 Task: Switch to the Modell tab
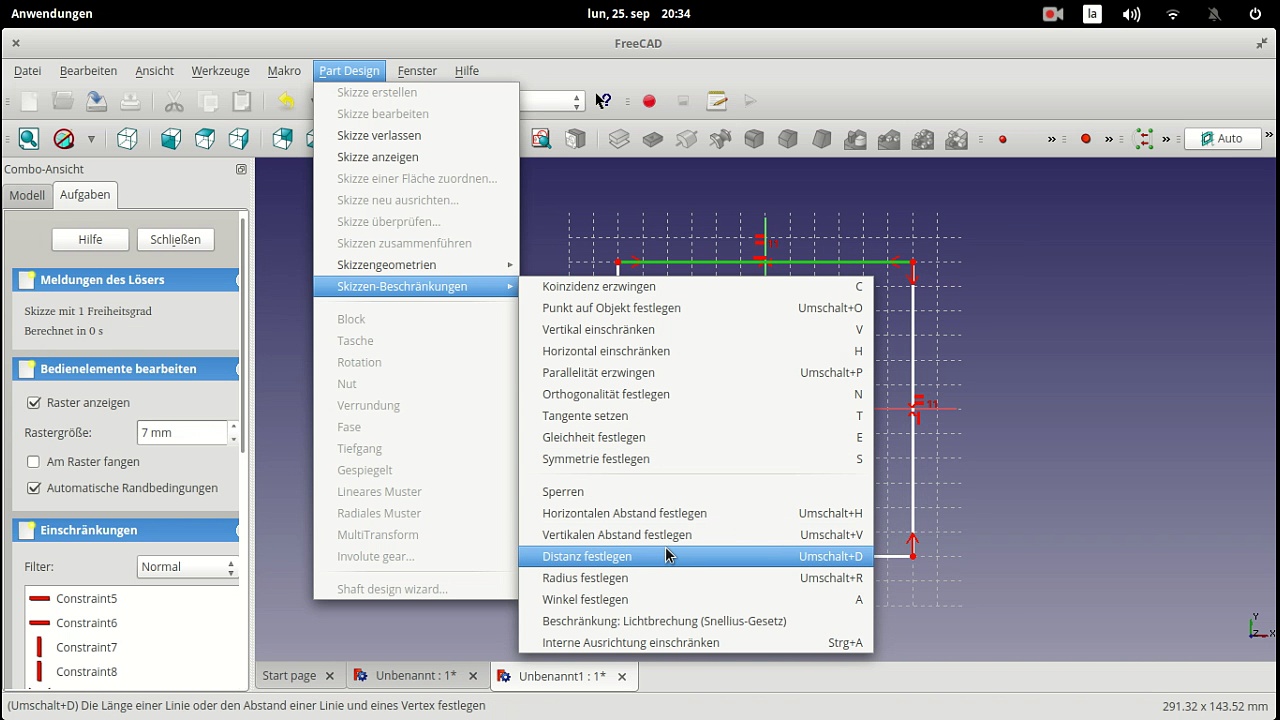tap(27, 195)
